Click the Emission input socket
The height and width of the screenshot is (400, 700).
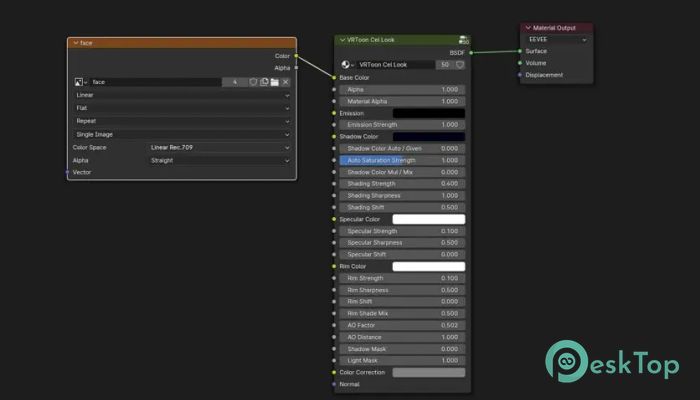[x=334, y=113]
